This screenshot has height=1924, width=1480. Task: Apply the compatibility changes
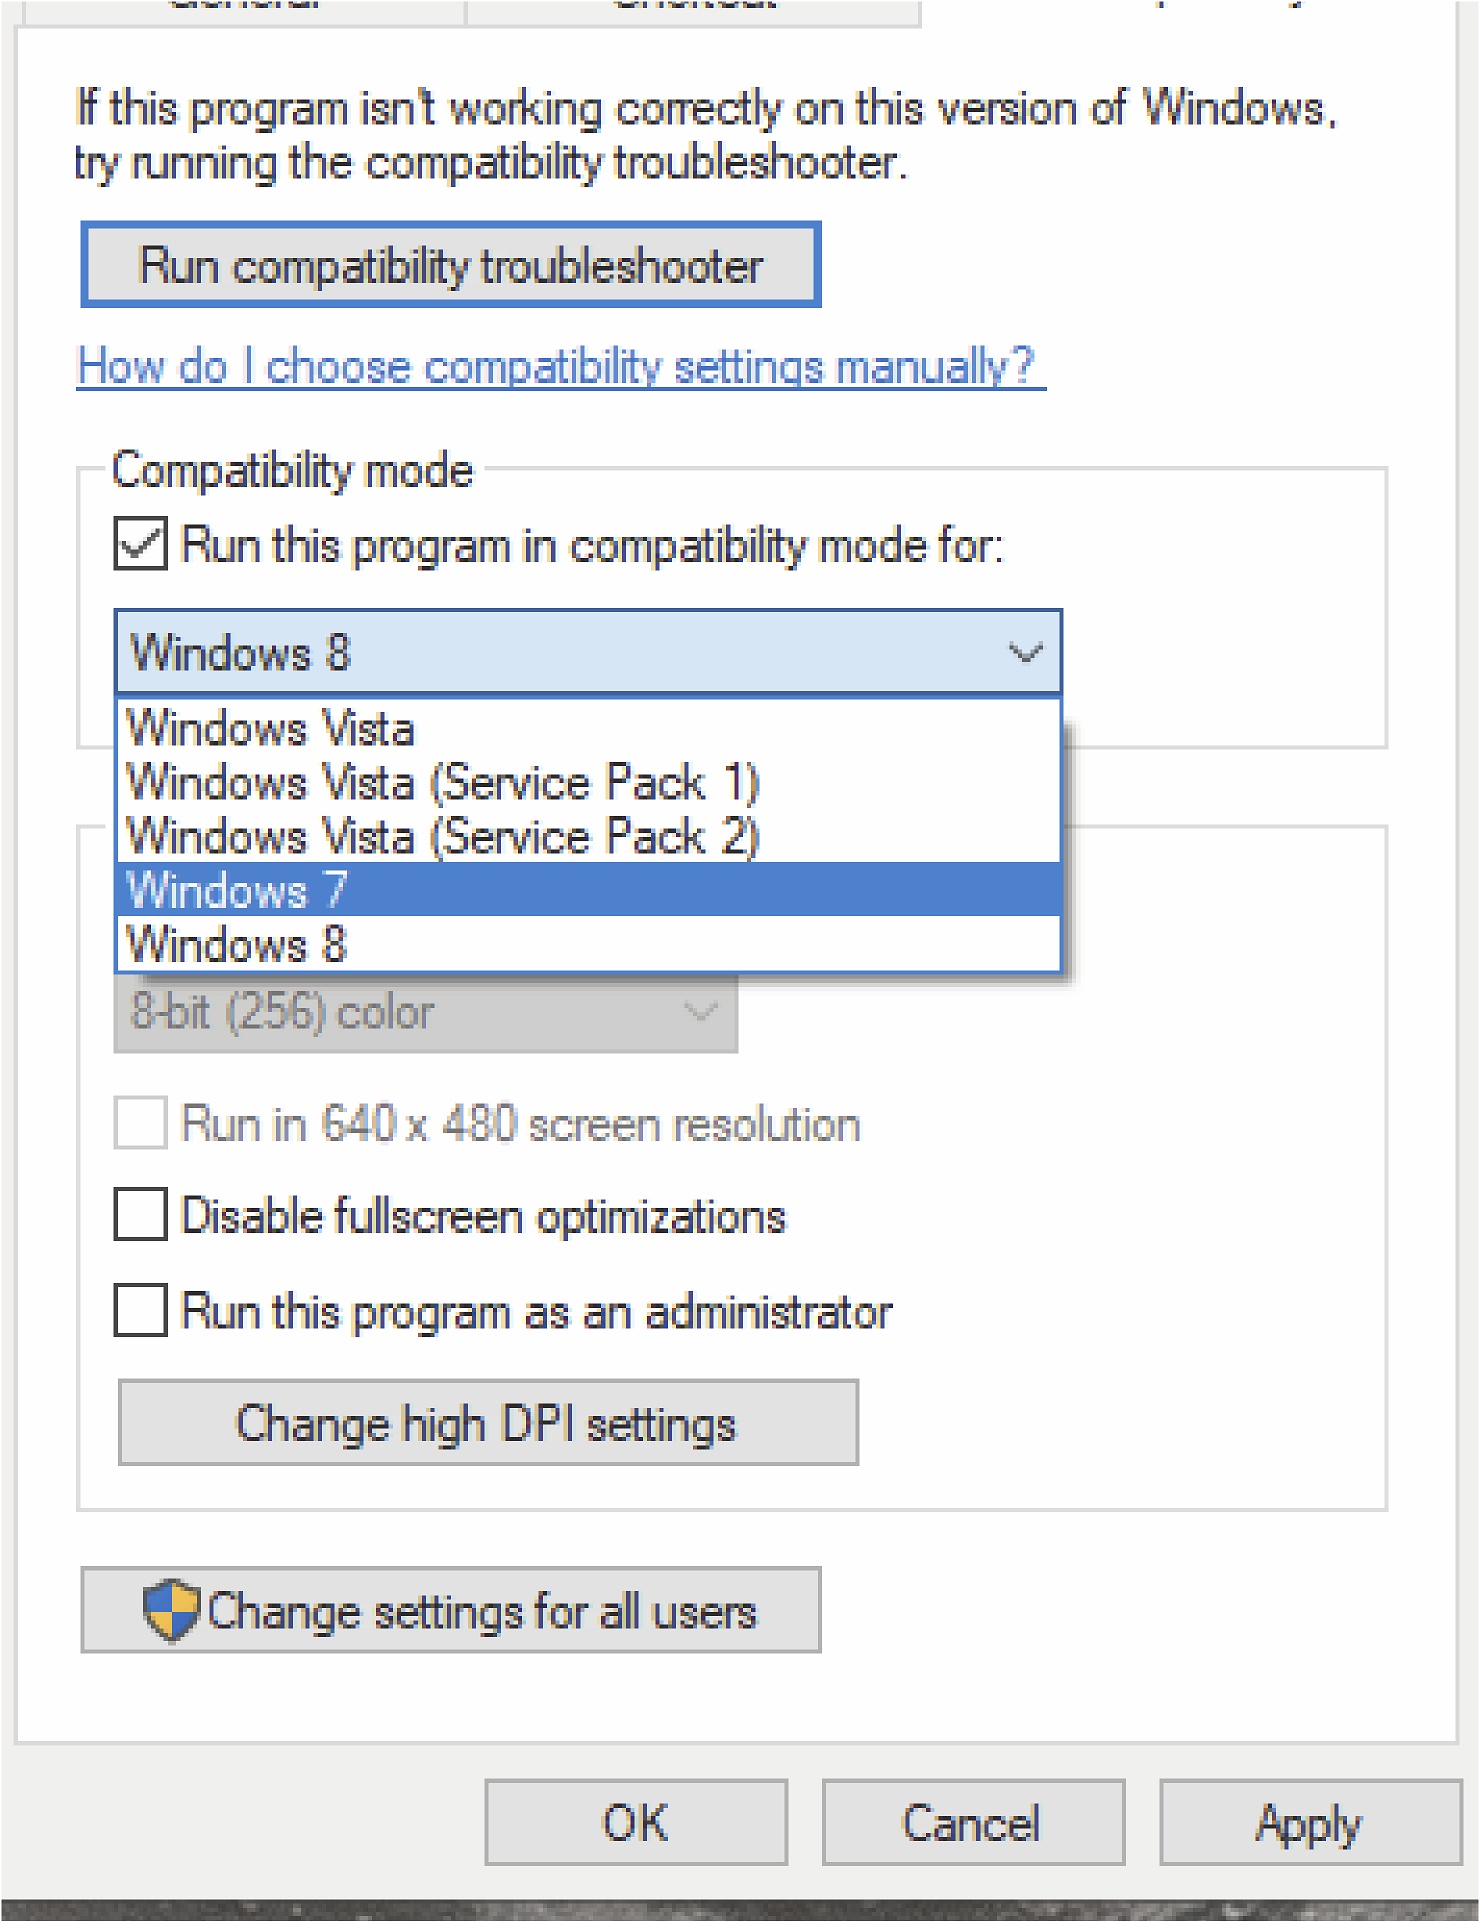1311,1822
